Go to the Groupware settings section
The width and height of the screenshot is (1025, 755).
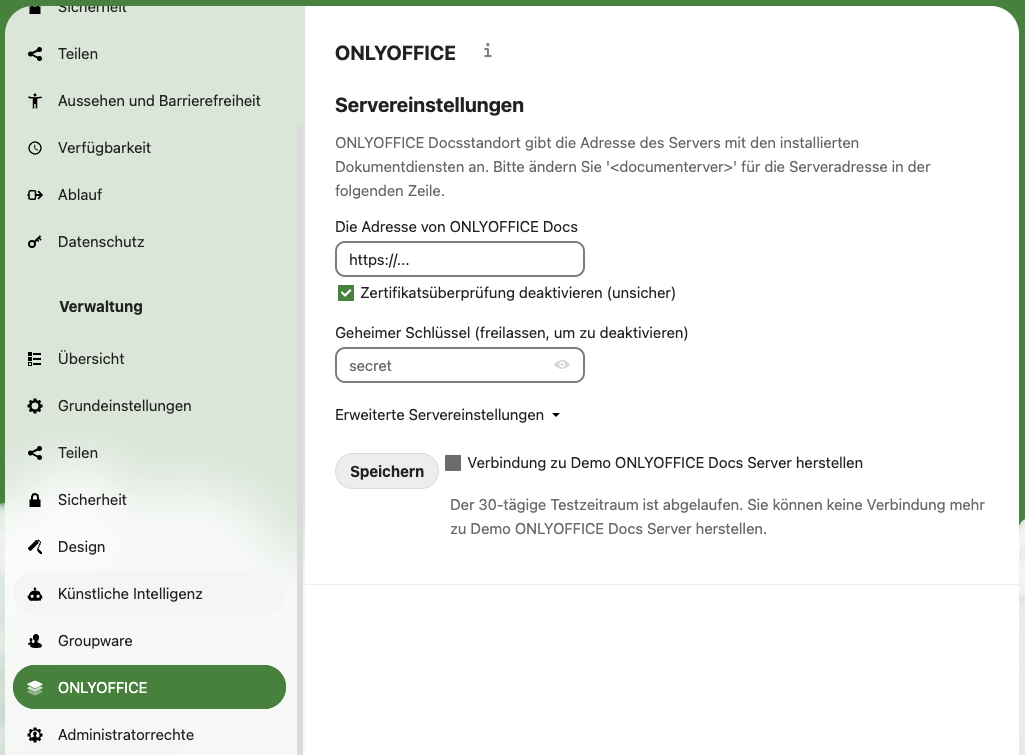(x=149, y=641)
